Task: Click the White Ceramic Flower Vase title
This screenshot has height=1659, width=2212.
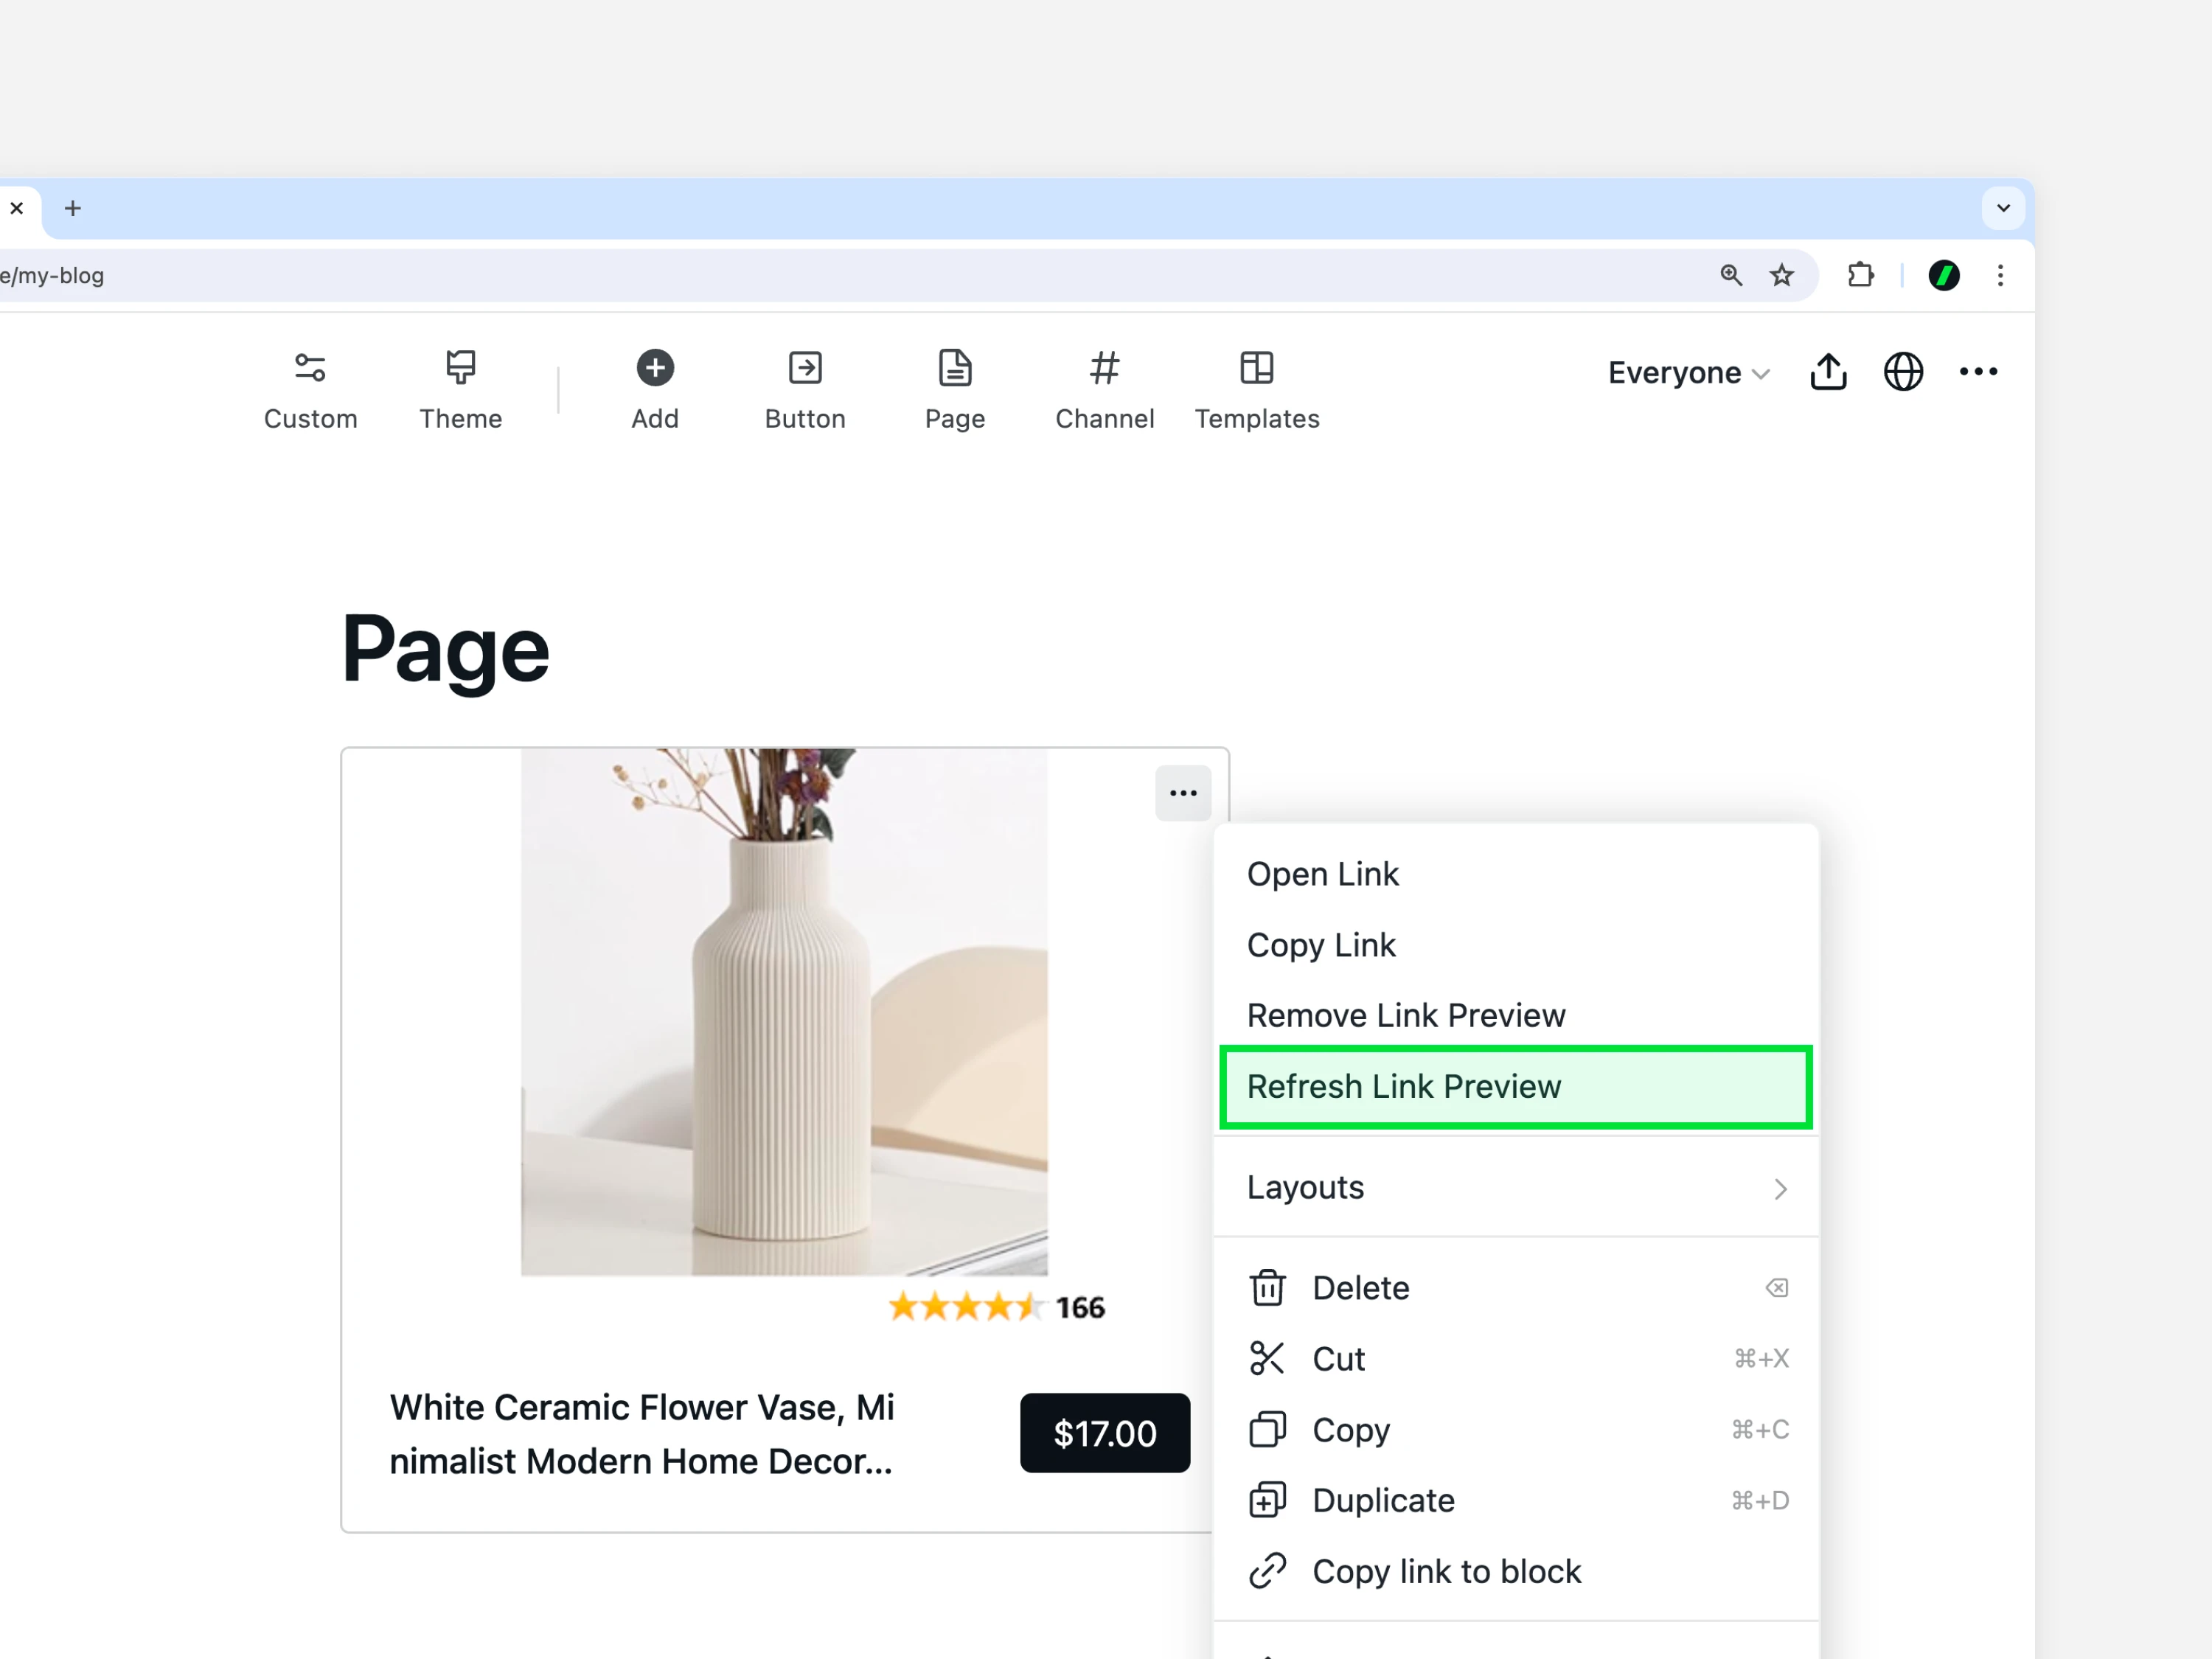Action: [x=642, y=1434]
